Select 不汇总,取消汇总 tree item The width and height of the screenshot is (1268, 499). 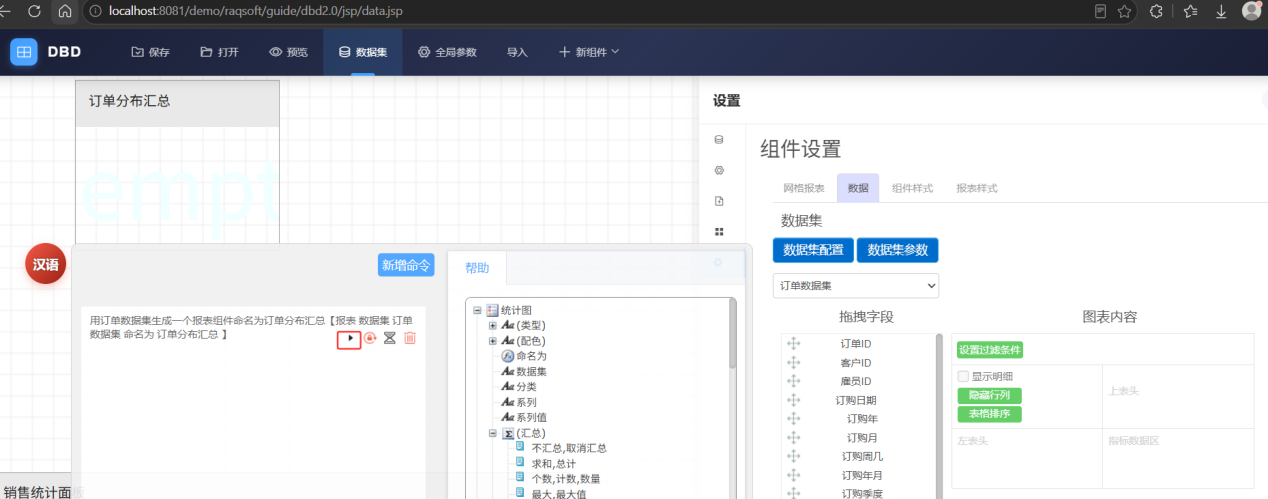(569, 448)
